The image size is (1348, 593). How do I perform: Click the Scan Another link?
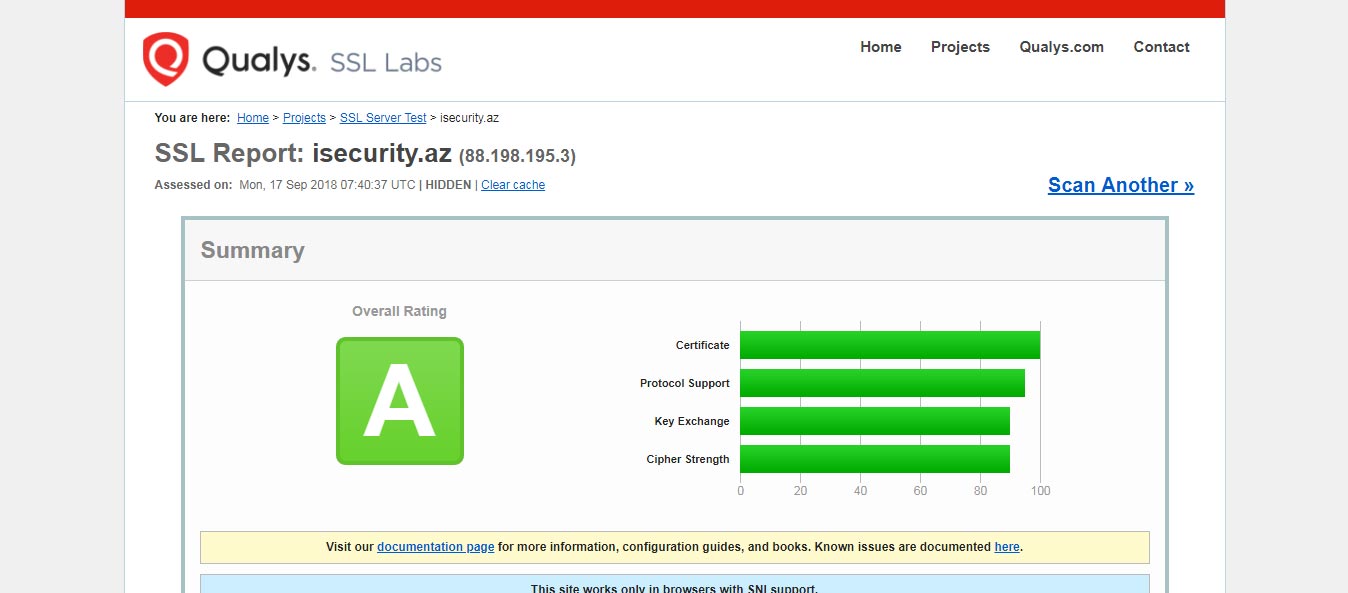[1121, 185]
